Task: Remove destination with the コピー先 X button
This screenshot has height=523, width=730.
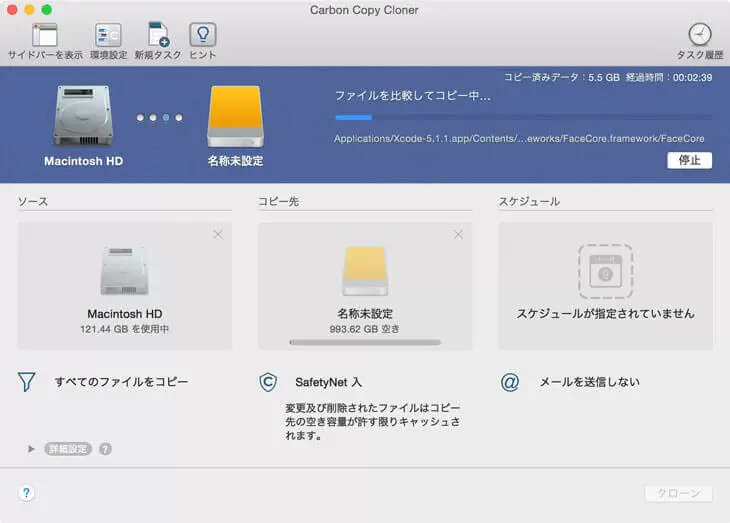Action: tap(458, 234)
